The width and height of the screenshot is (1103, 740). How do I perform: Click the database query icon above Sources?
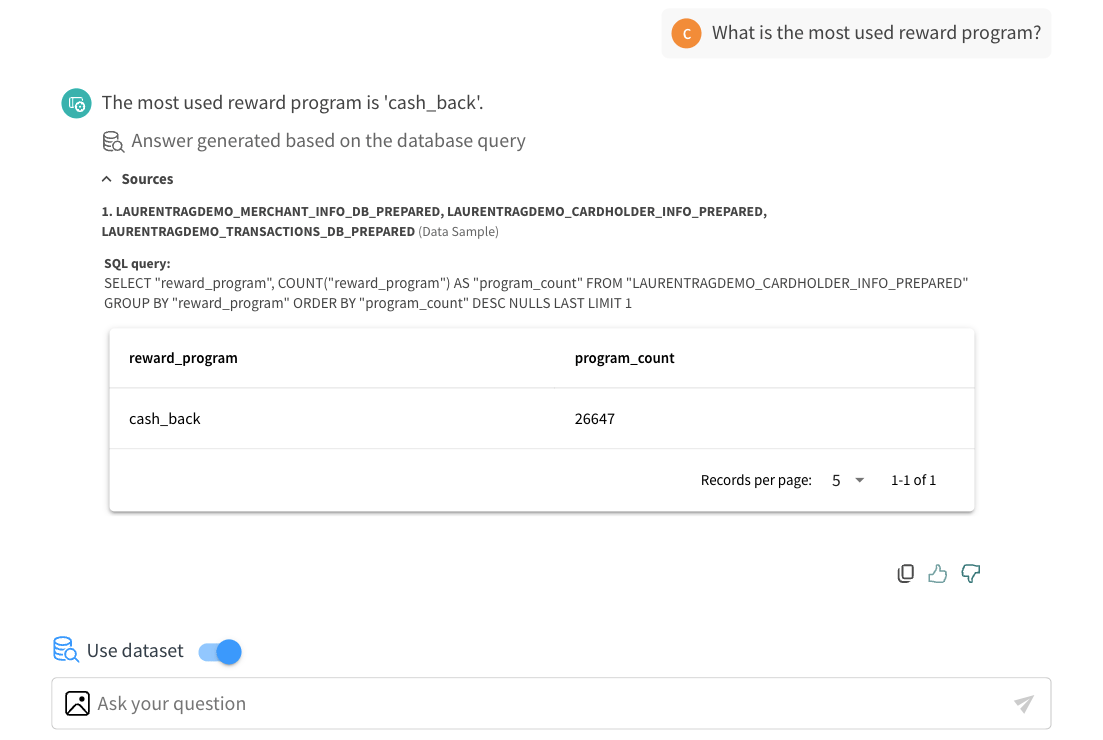[x=113, y=141]
